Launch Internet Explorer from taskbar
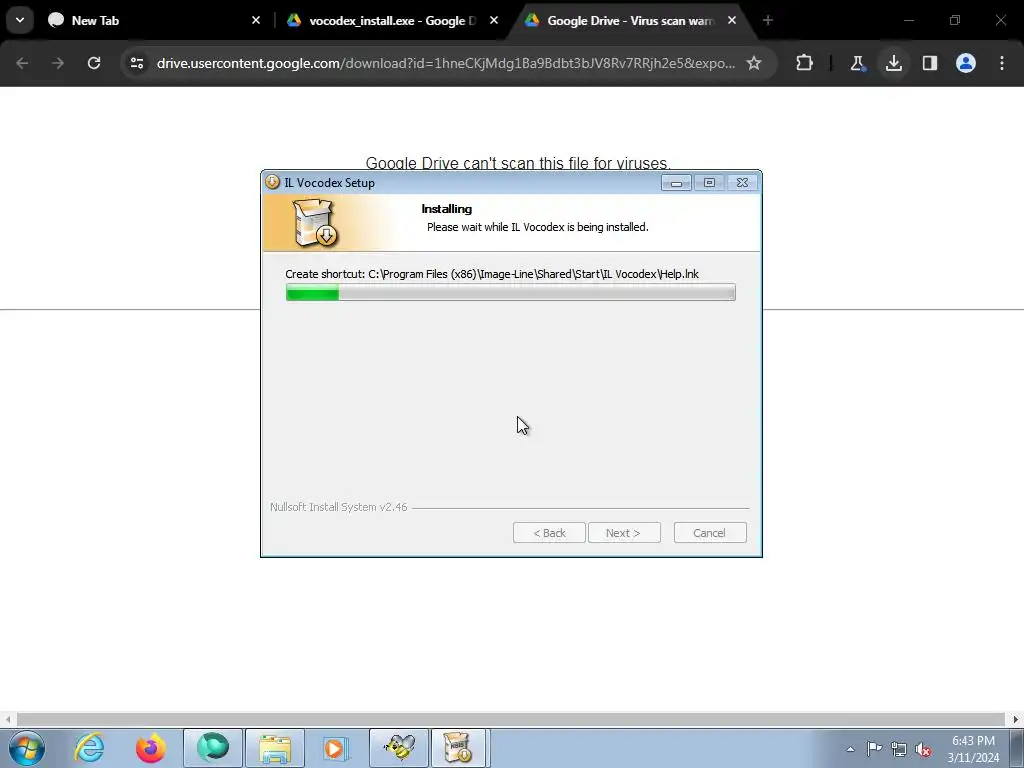Image resolution: width=1024 pixels, height=768 pixels. [89, 748]
